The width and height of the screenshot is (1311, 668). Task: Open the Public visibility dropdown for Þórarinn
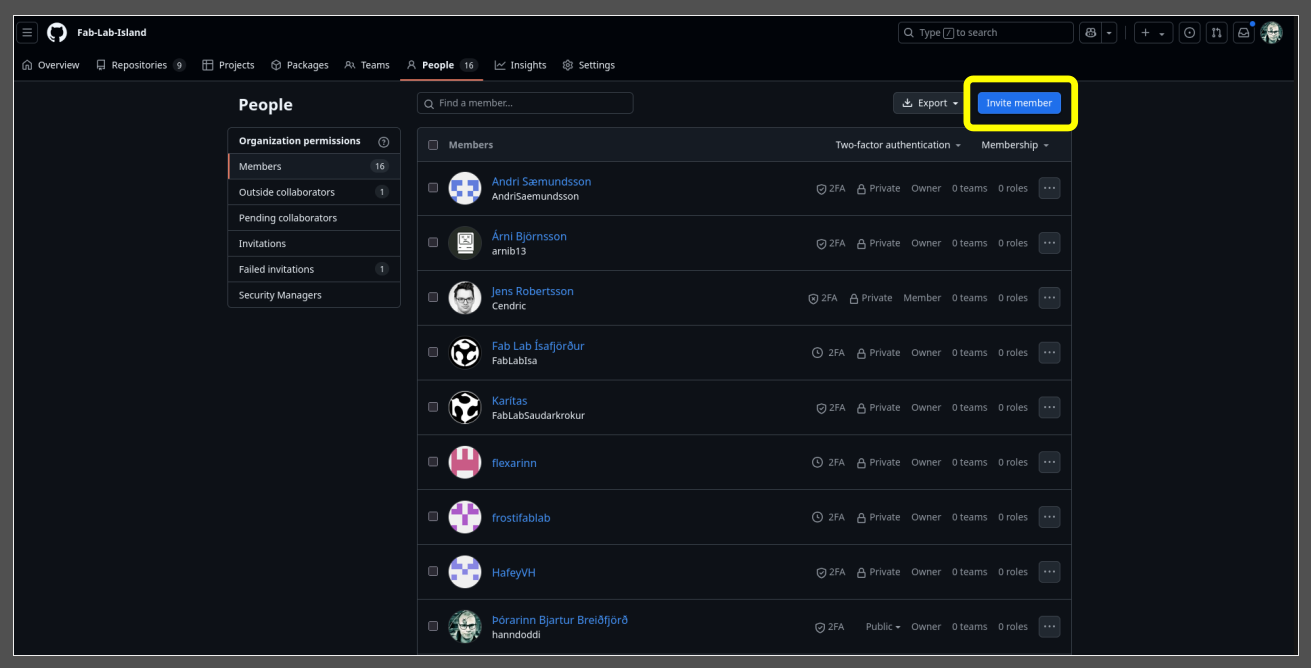883,627
